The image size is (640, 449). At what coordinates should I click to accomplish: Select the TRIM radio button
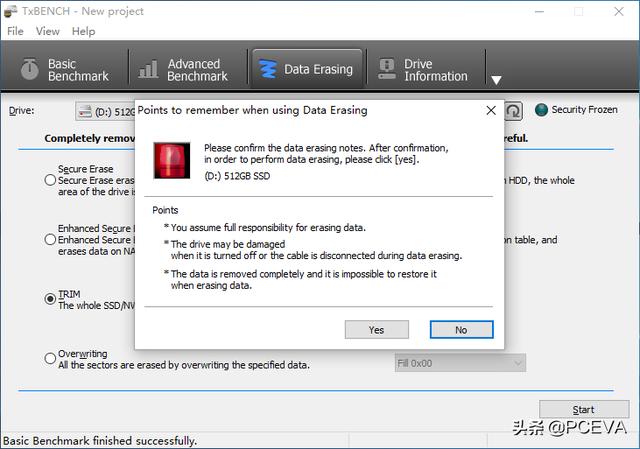[50, 299]
